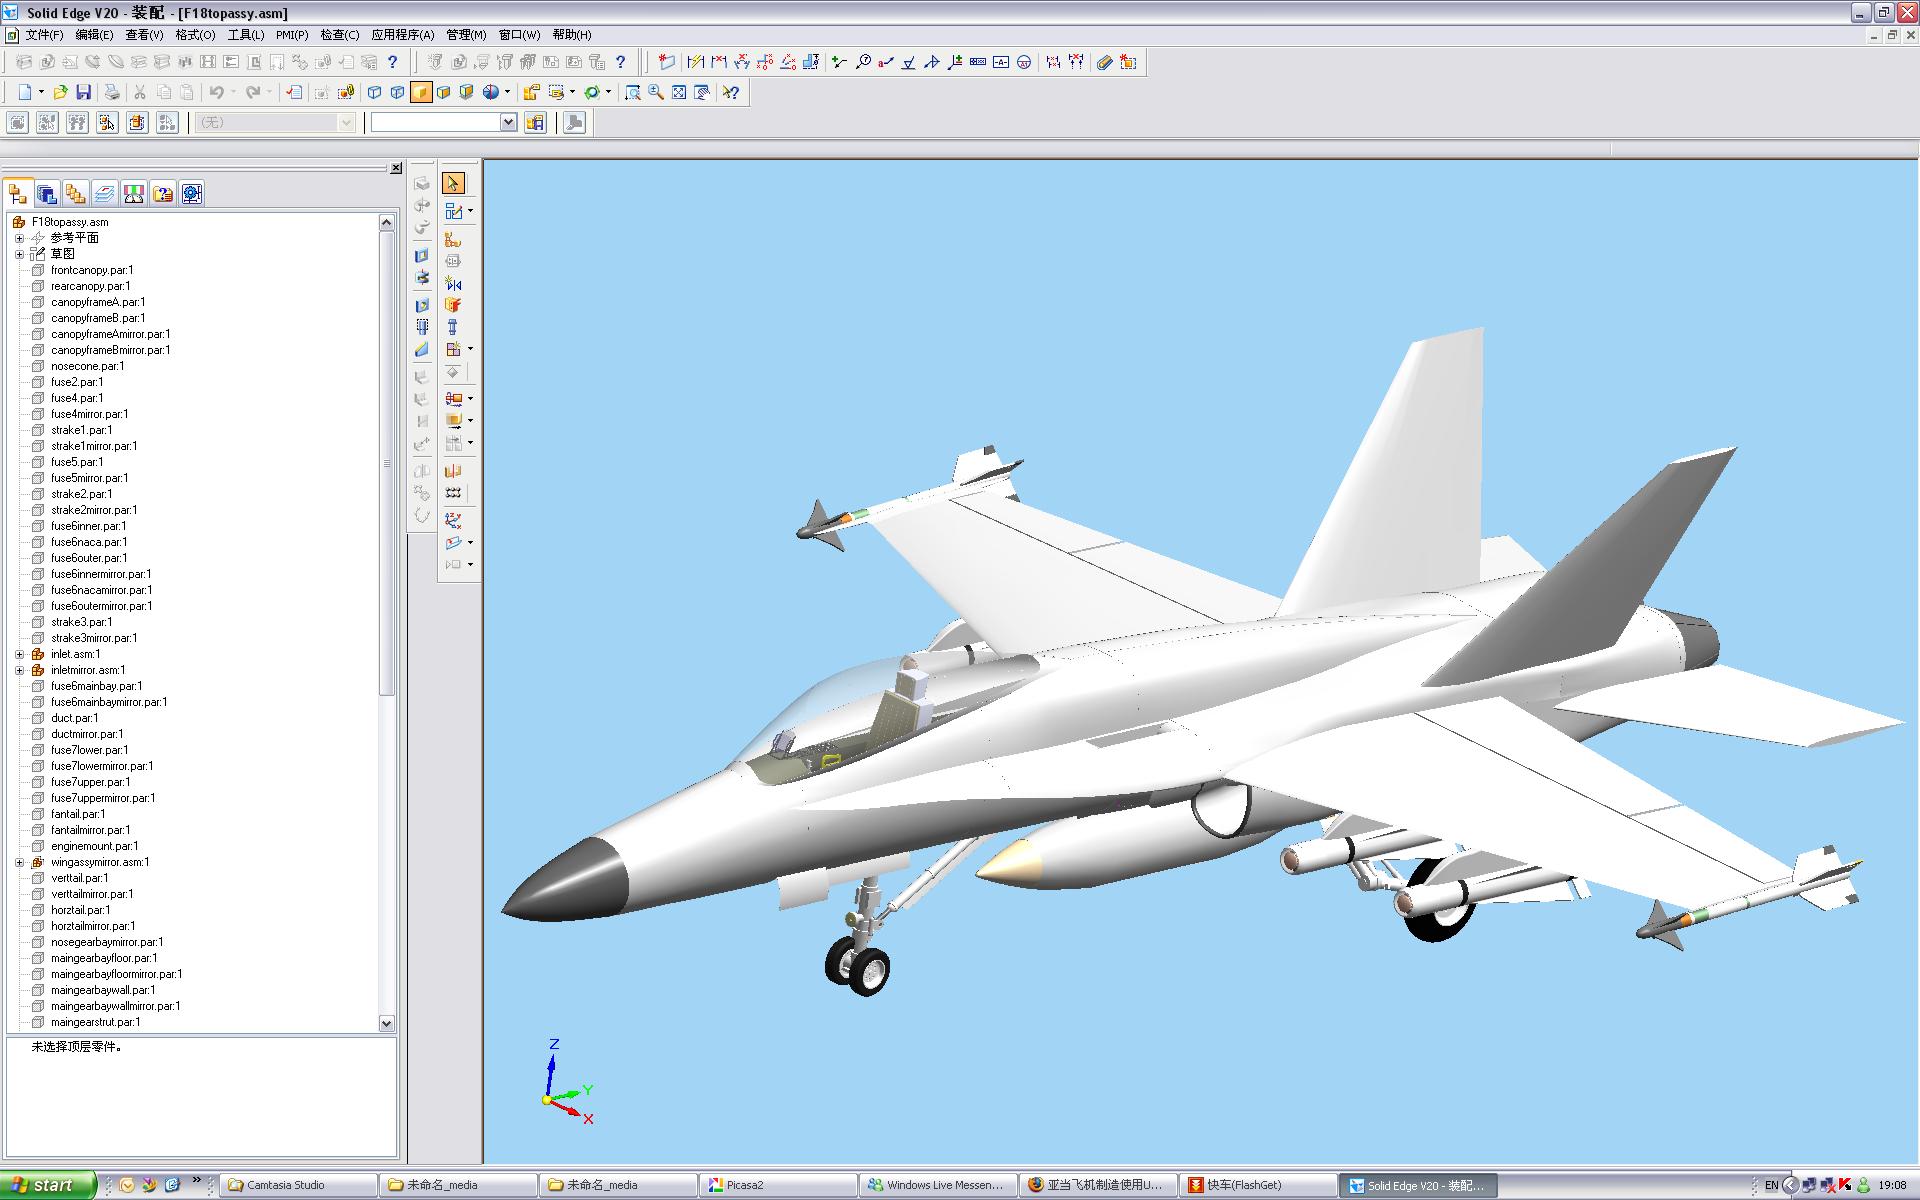The image size is (1920, 1200).
Task: Open the empty combo box dropdown arrow
Action: 508,122
